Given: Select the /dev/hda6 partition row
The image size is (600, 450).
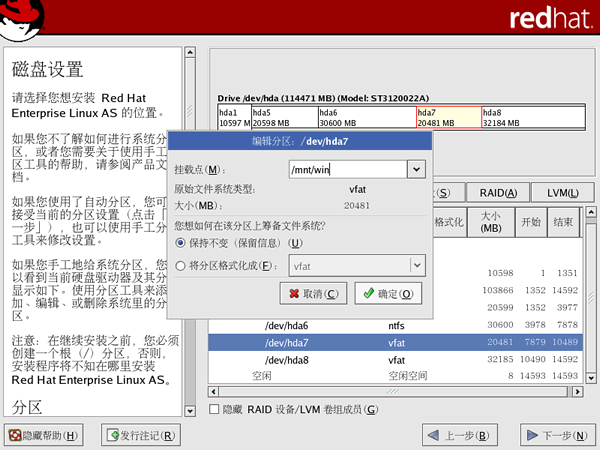Looking at the screenshot, I should click(395, 325).
